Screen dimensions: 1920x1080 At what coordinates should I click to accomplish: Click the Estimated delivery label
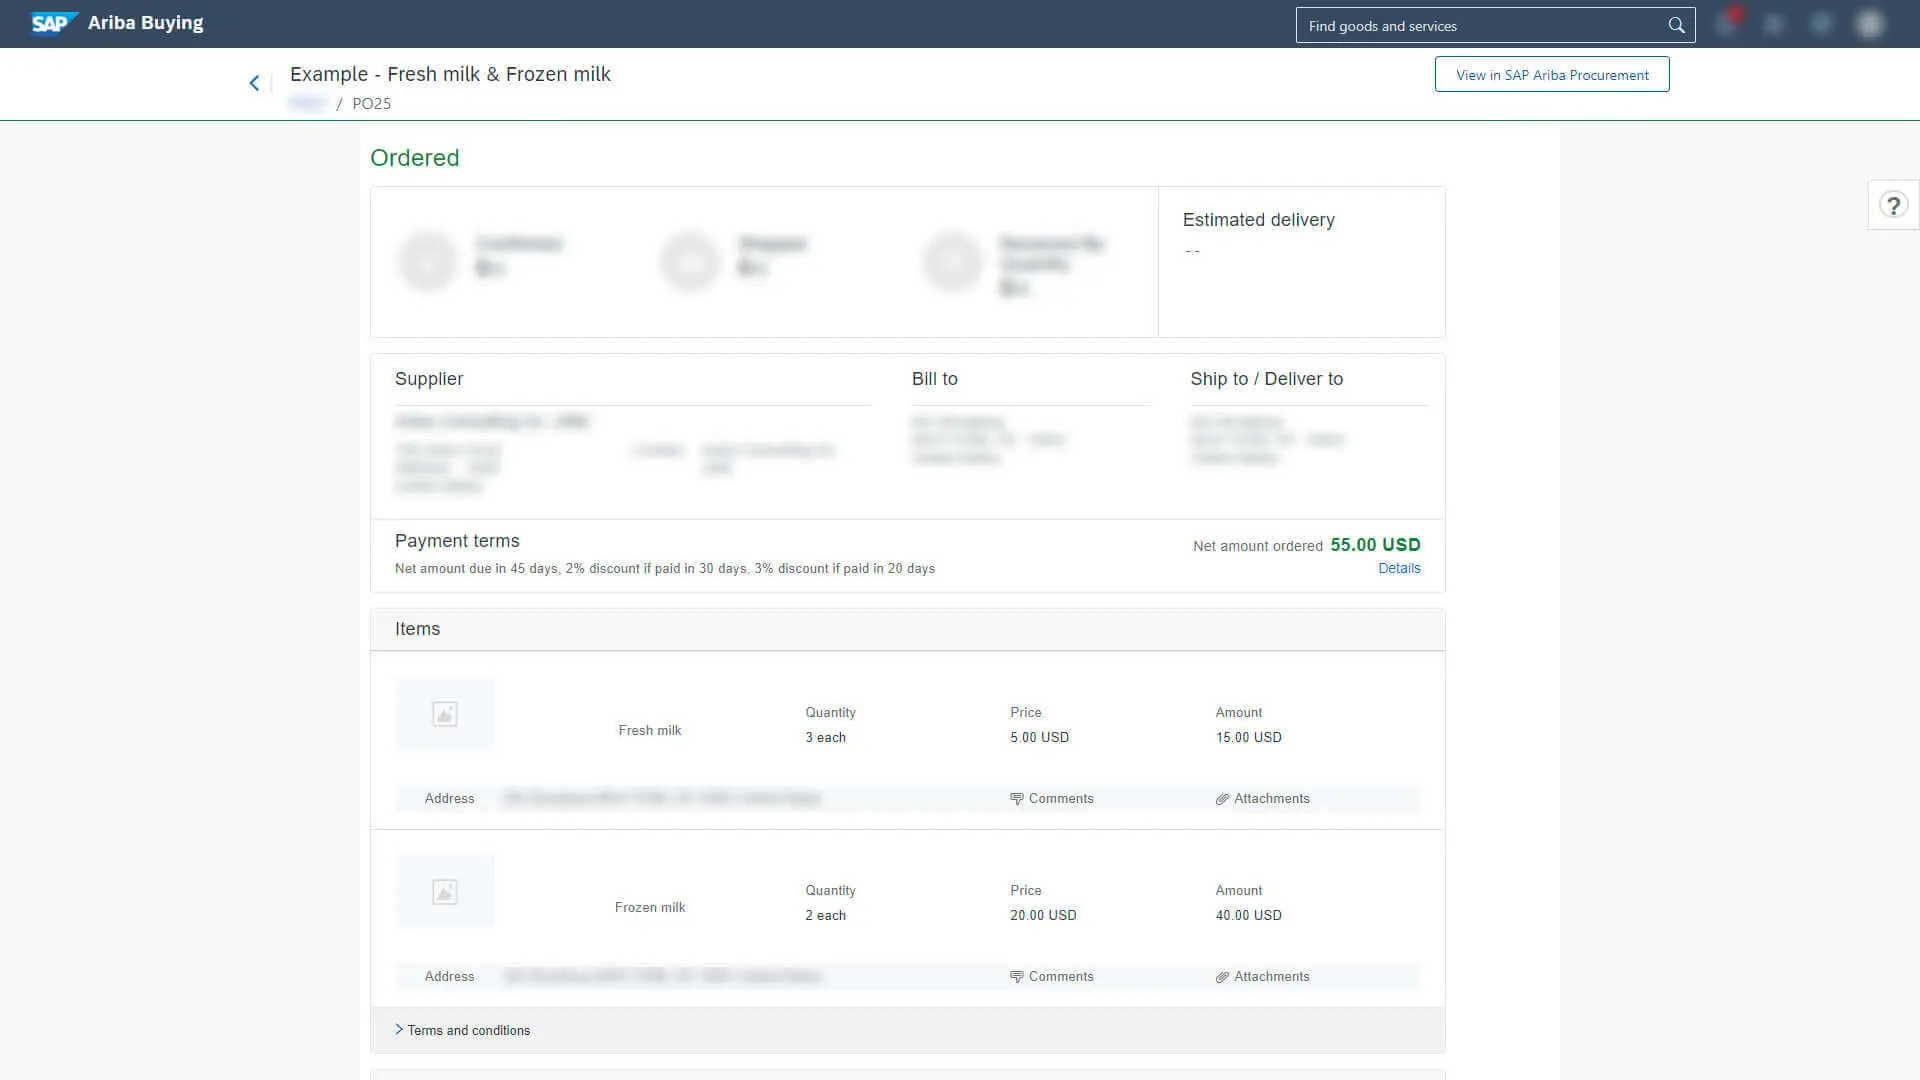[x=1258, y=220]
